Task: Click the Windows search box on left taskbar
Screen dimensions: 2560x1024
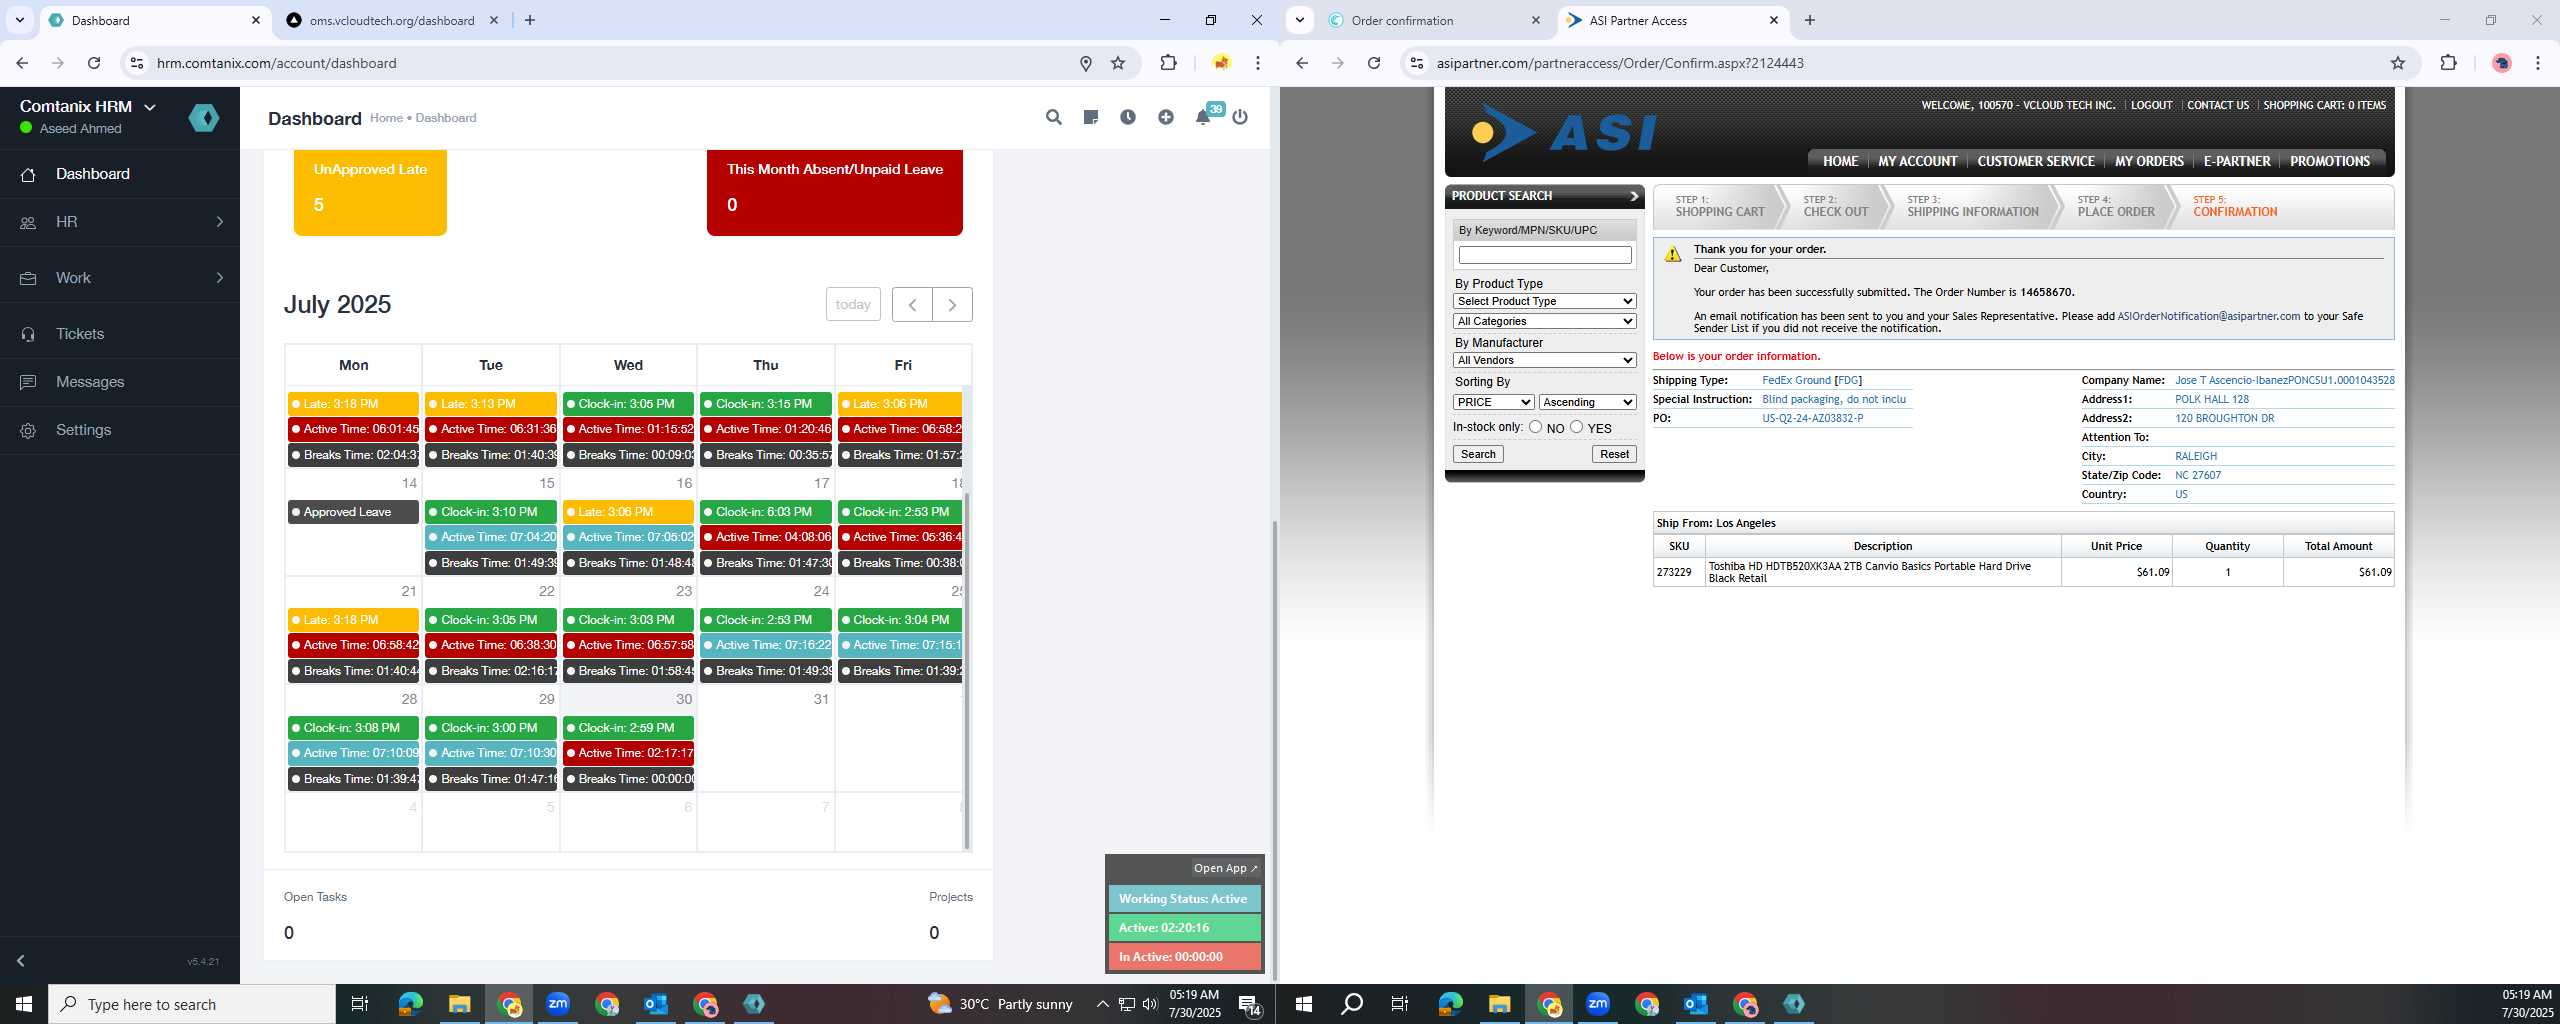Action: pyautogui.click(x=192, y=1004)
